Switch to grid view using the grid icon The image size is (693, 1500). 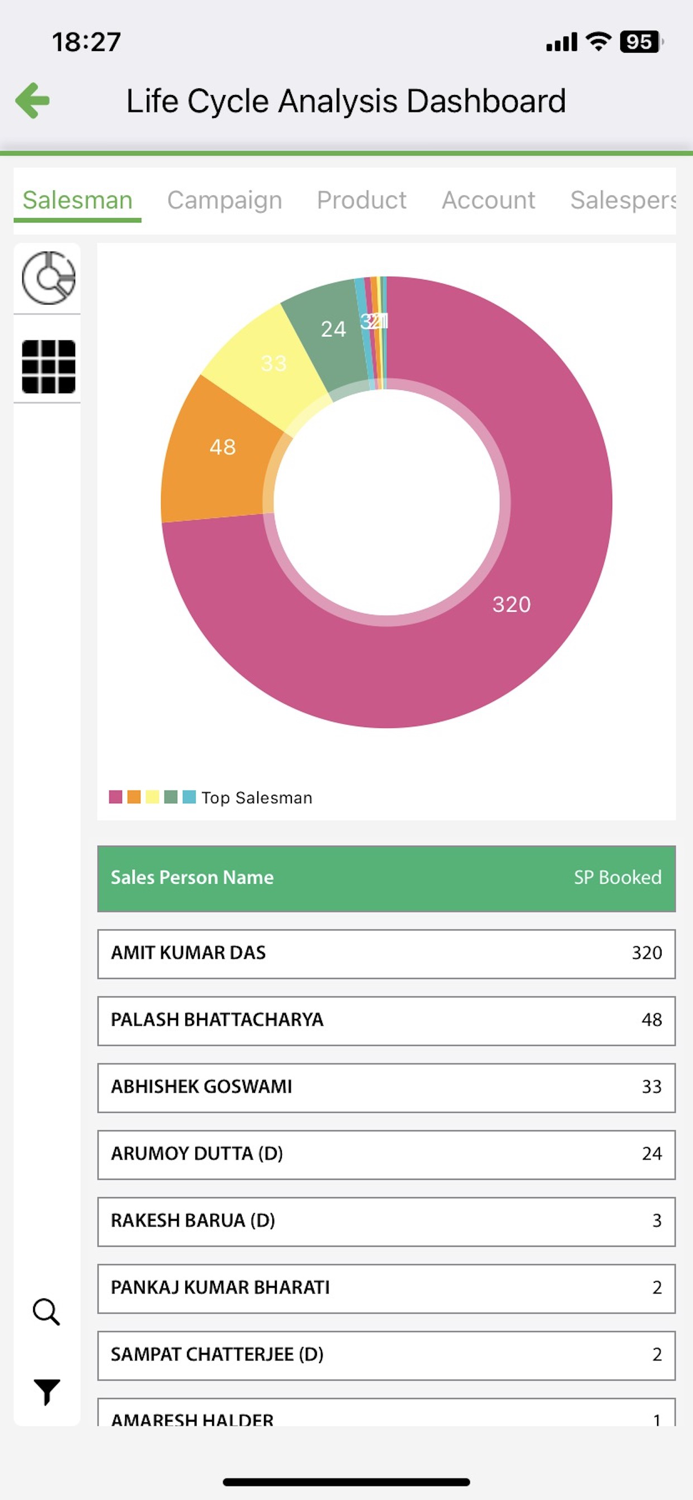[x=47, y=367]
